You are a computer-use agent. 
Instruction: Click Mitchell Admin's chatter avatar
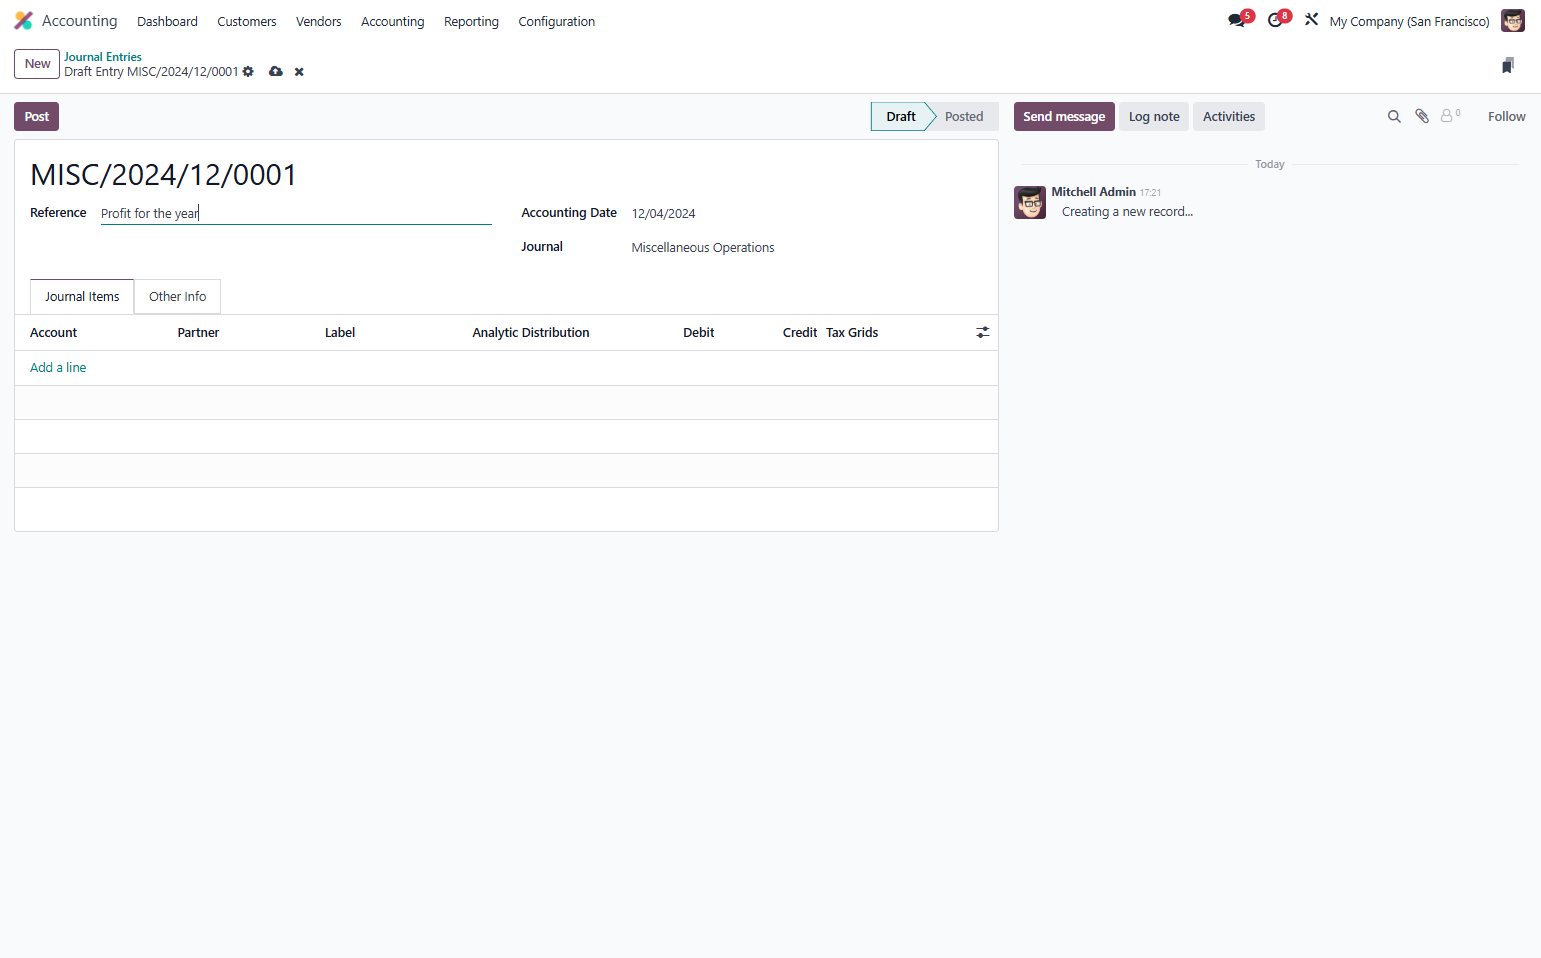click(1030, 202)
